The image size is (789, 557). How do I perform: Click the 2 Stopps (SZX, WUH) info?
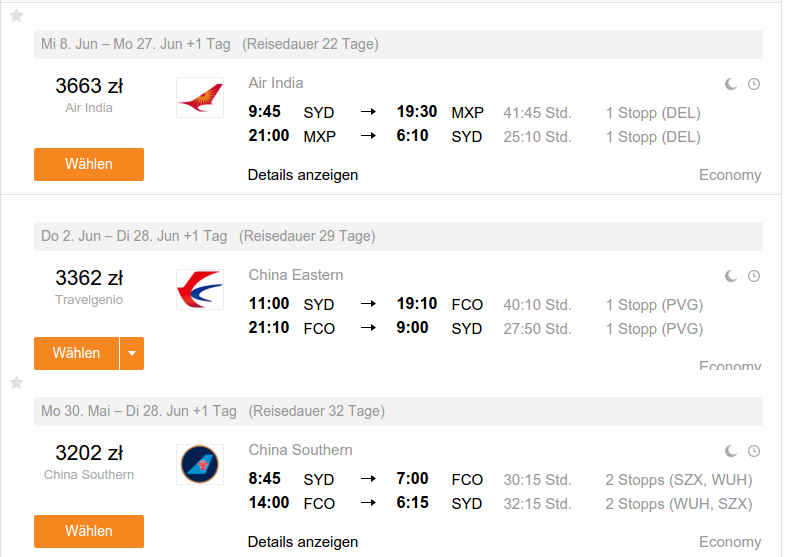[679, 480]
